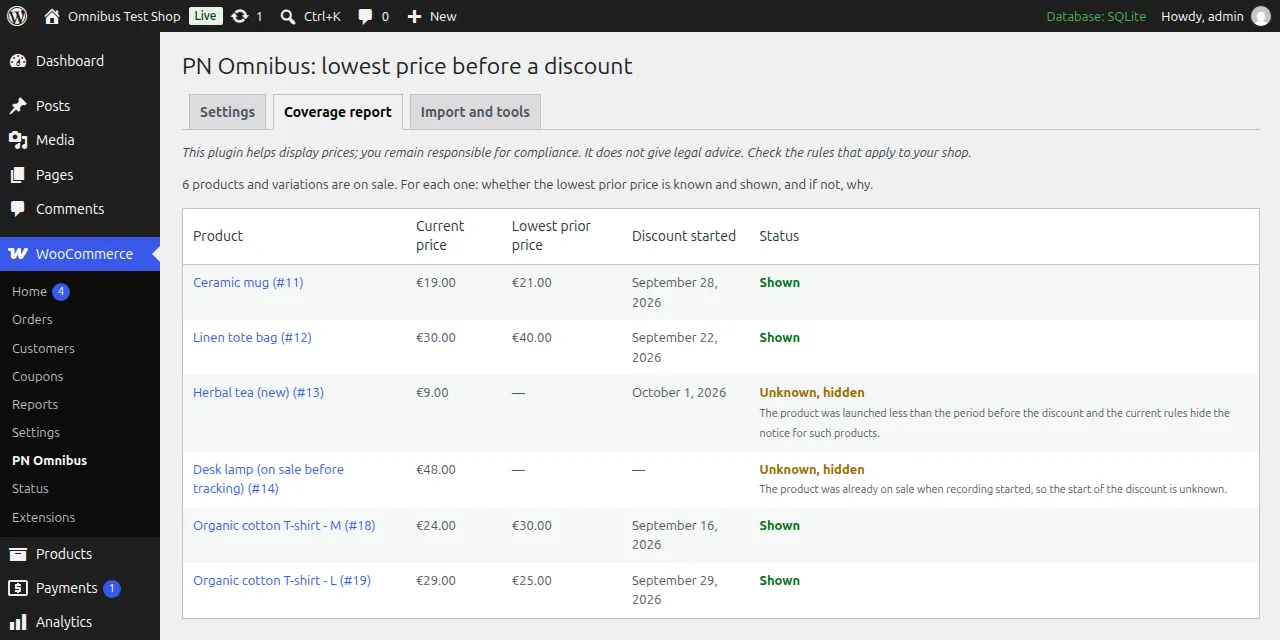Open the Desk lamp (#14) product link
Screen dimensions: 1280x640
tap(268, 479)
